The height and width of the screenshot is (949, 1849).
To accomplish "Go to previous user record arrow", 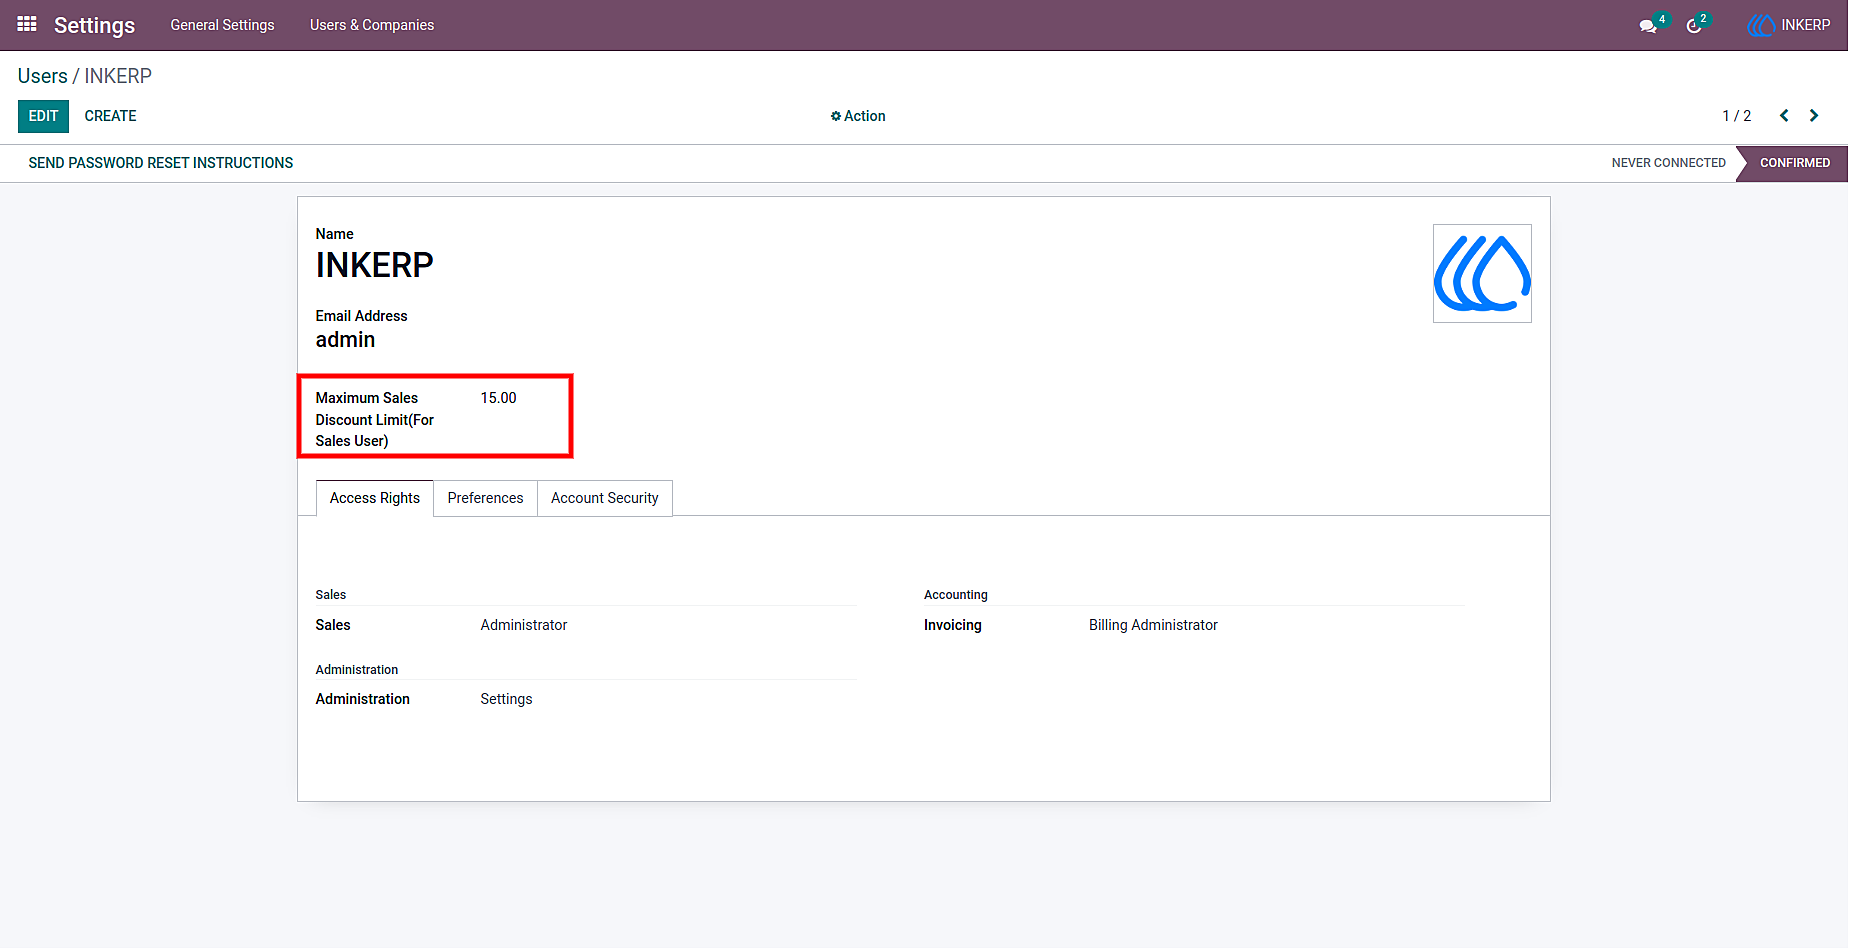I will (x=1784, y=116).
